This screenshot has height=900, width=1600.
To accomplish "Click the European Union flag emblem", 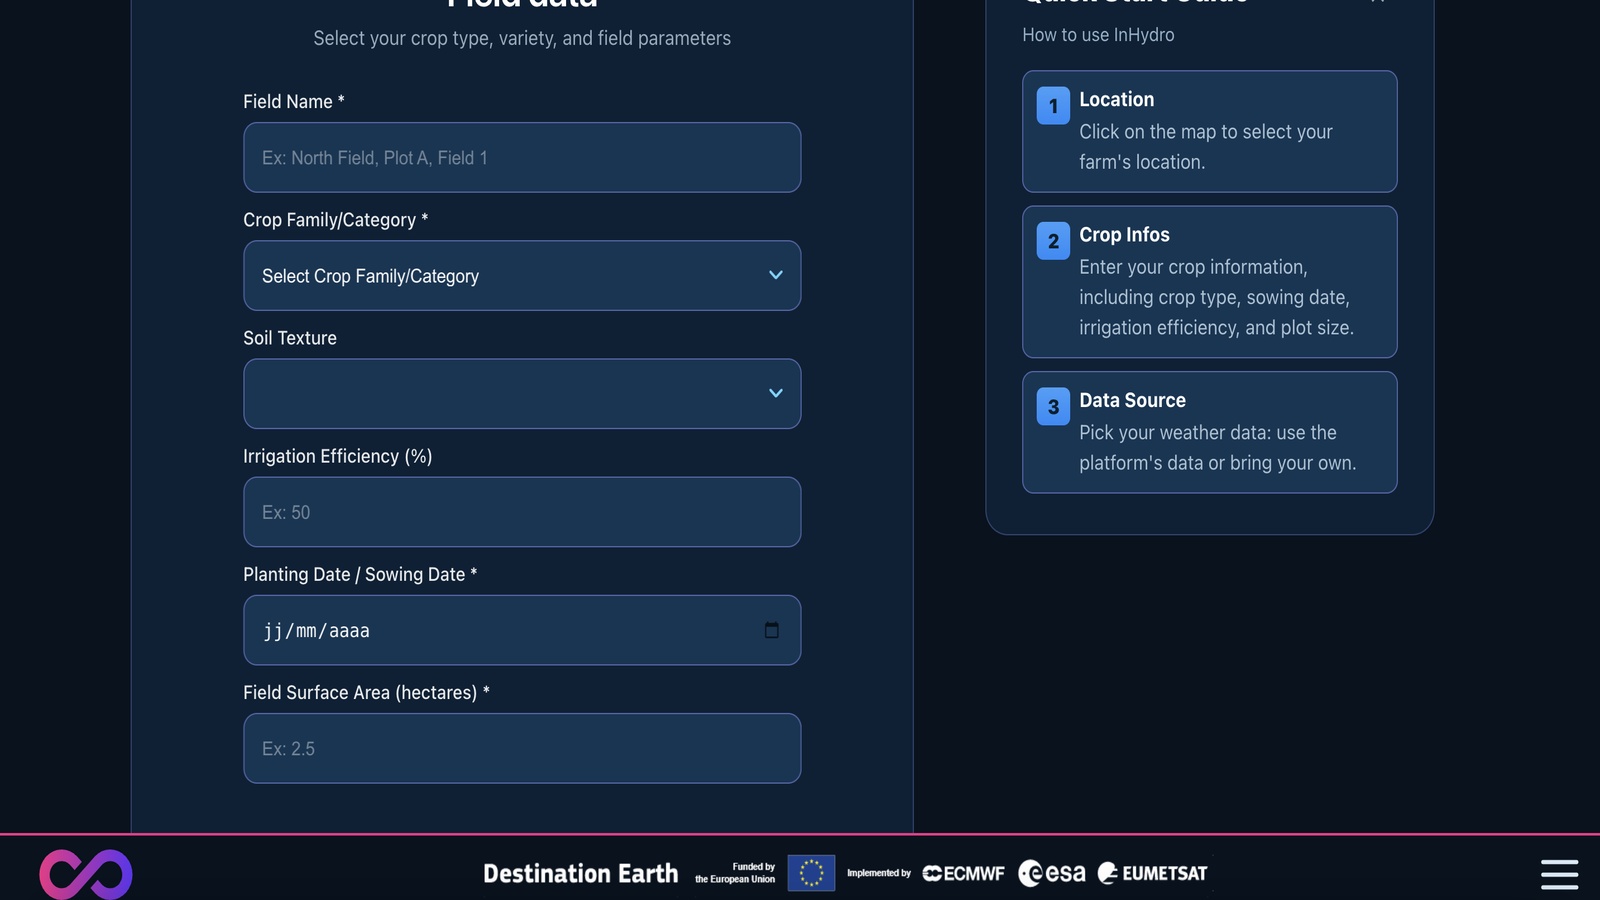I will click(x=811, y=873).
